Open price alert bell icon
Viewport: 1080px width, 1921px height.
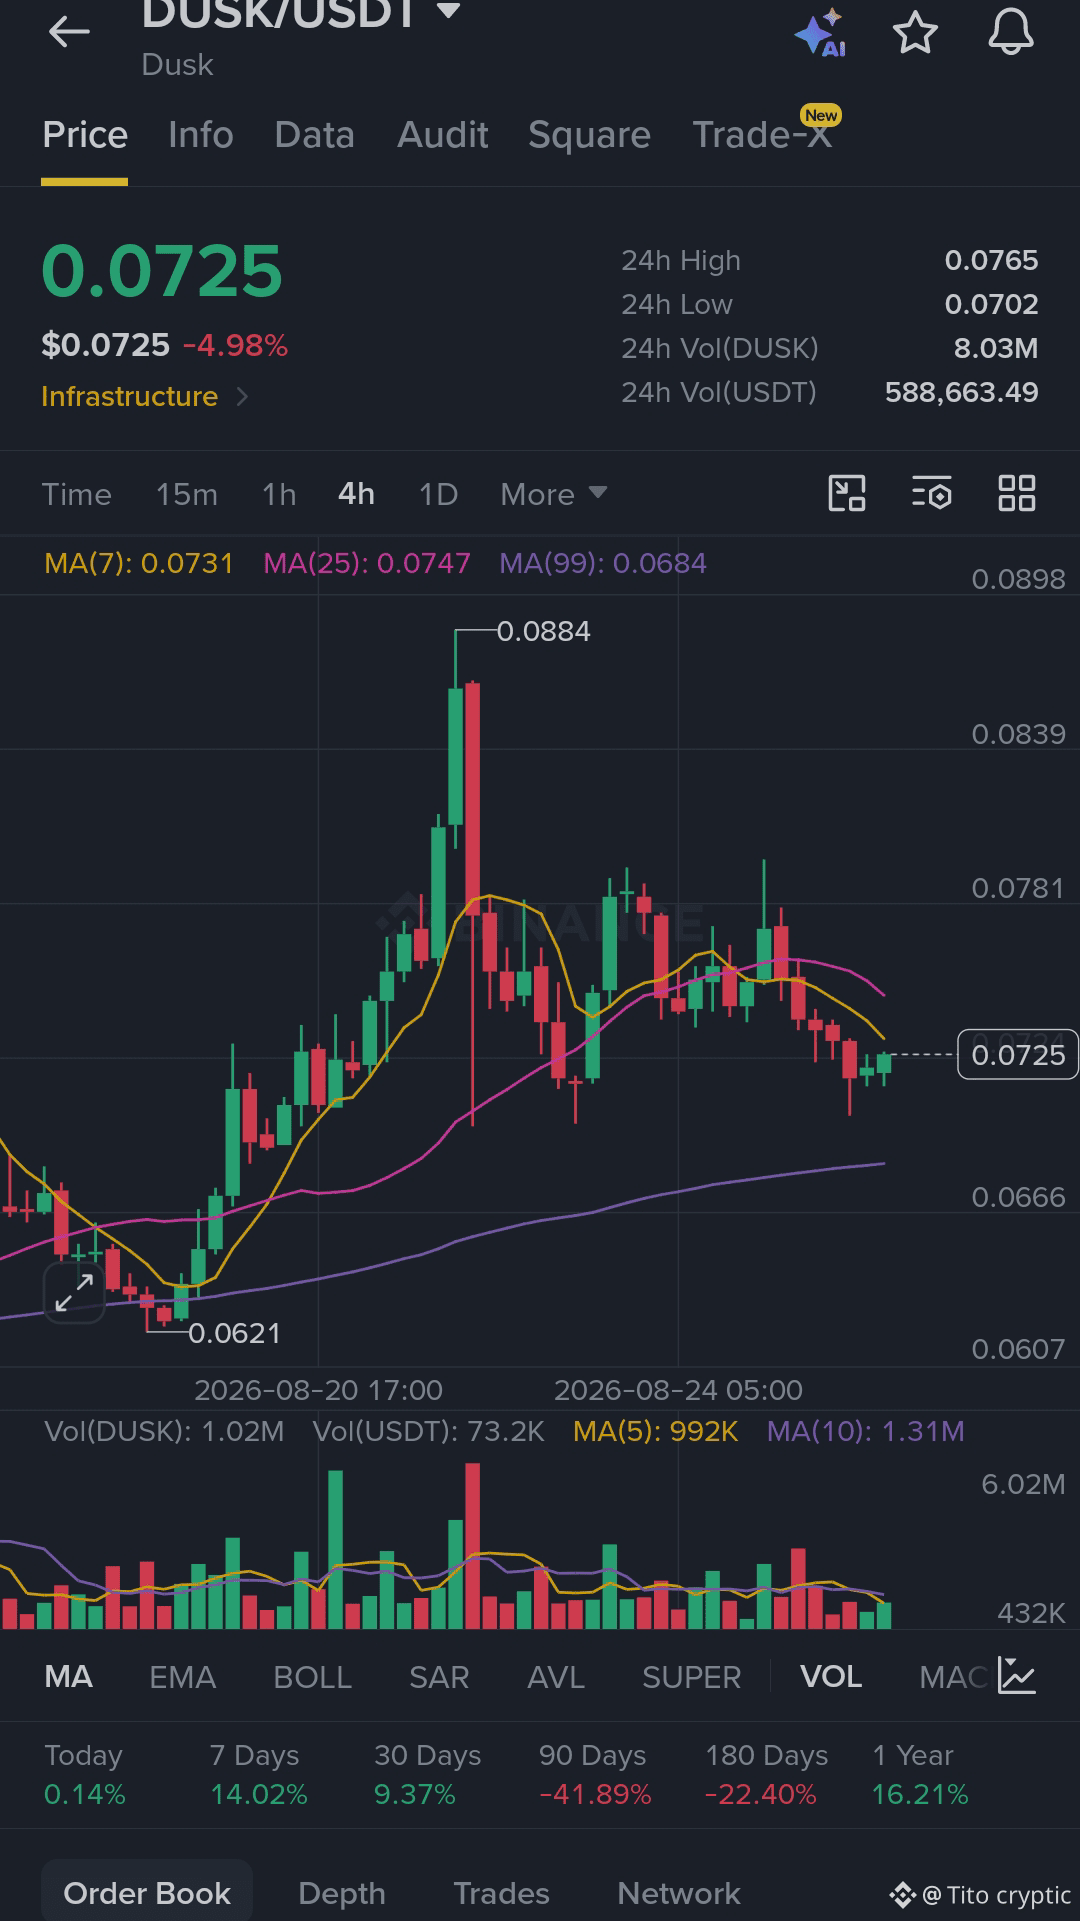point(1011,32)
